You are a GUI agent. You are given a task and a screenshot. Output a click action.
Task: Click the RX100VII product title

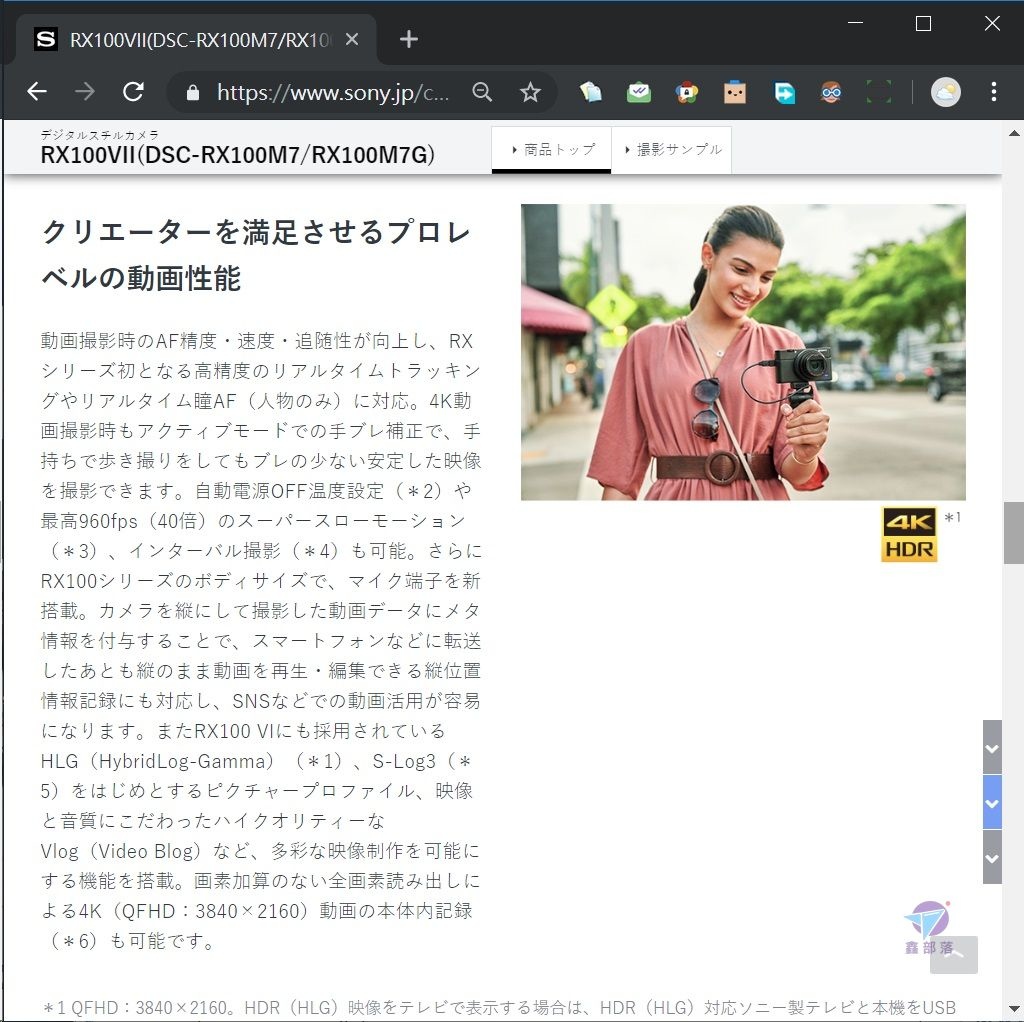coord(238,155)
